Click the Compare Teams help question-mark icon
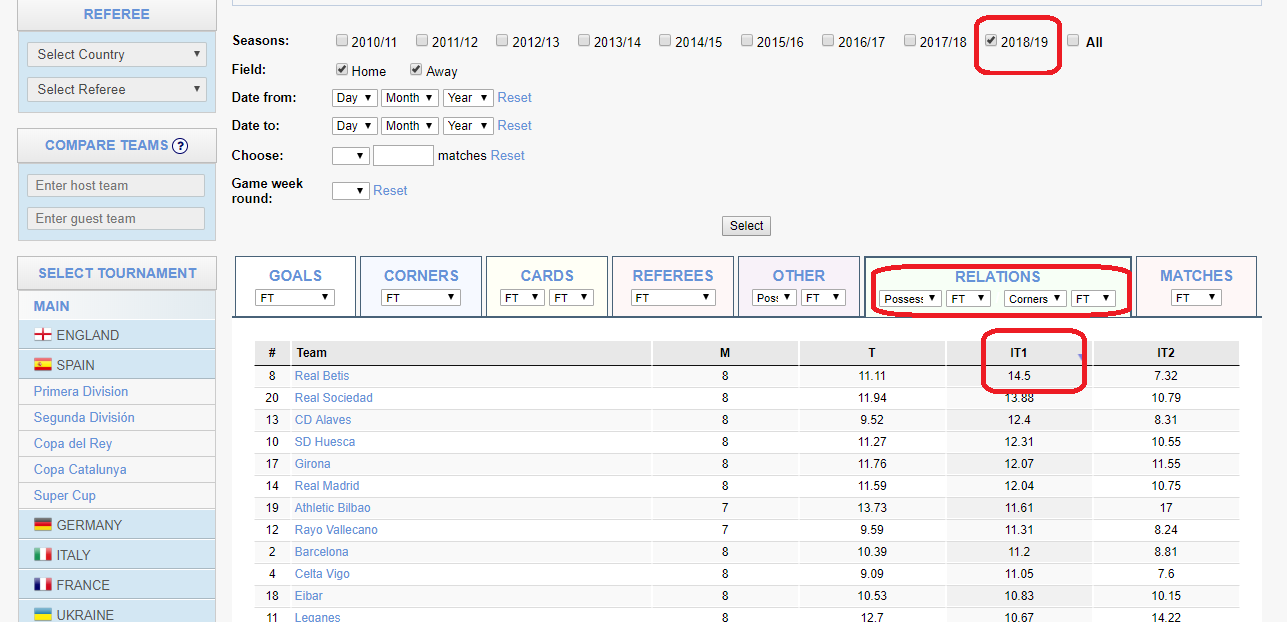This screenshot has width=1287, height=622. click(180, 146)
